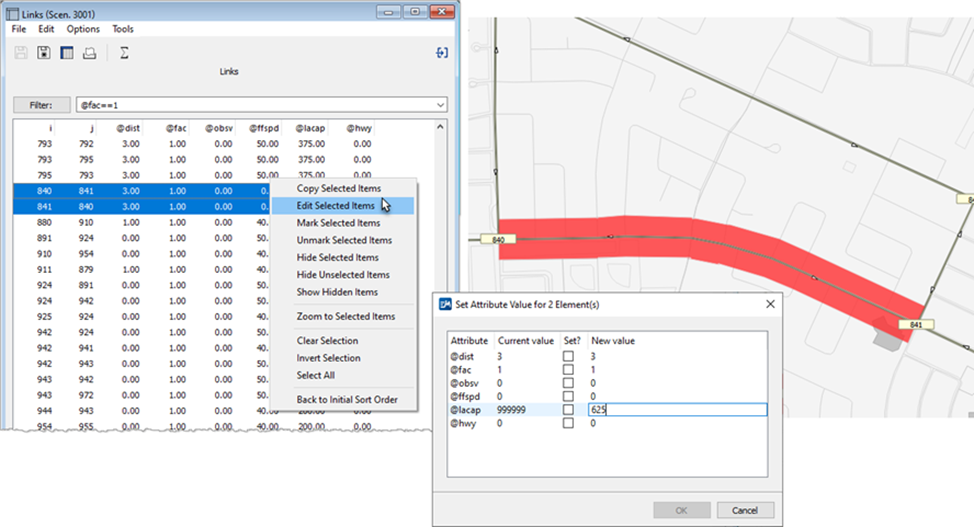Sort by the @lacap column header
Screen dimensions: 974x527
[x=310, y=128]
